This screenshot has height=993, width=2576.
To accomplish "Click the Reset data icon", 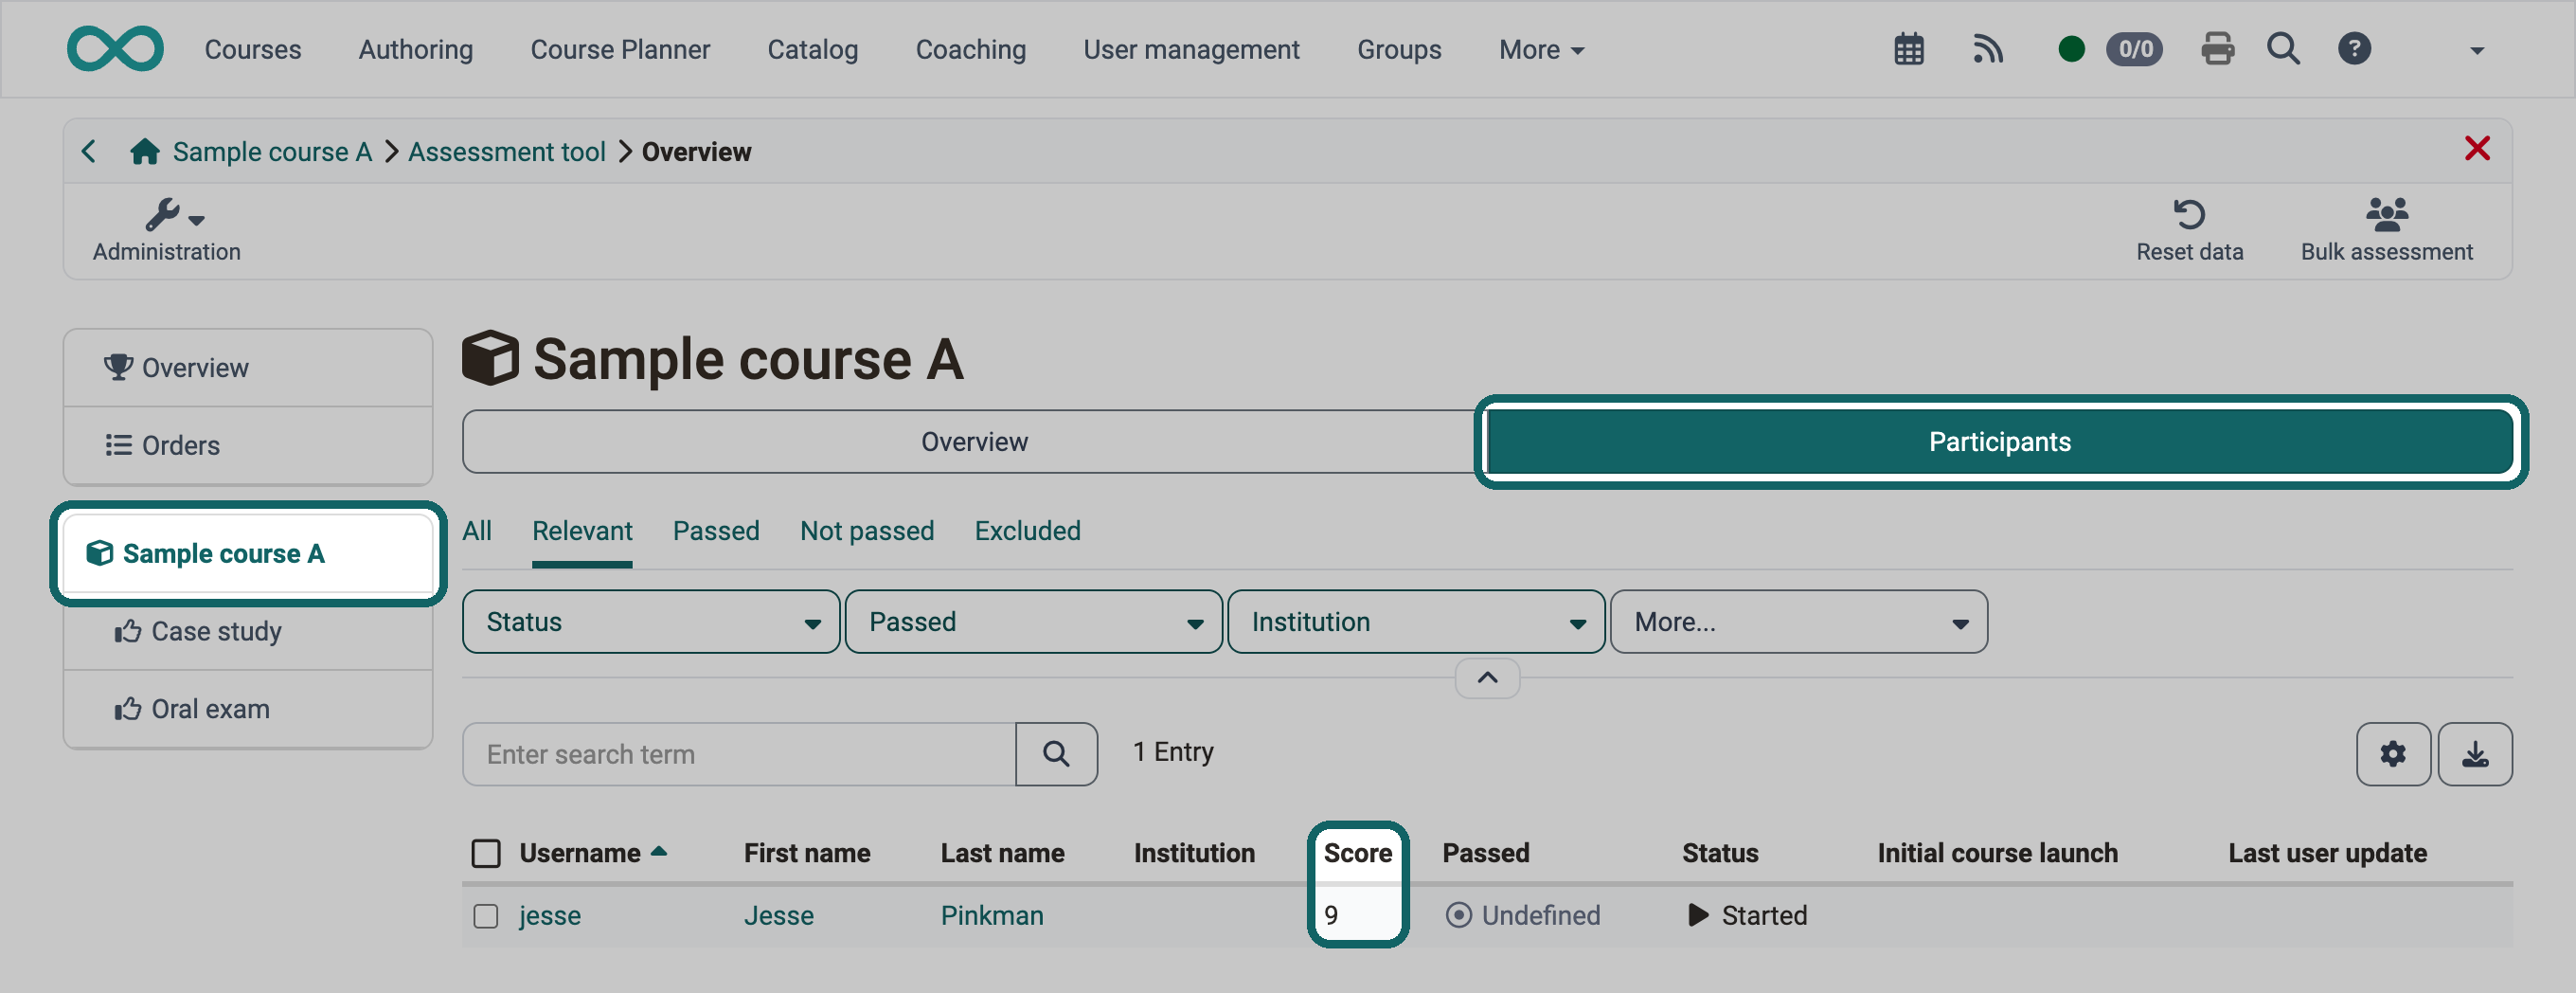I will click(x=2189, y=215).
